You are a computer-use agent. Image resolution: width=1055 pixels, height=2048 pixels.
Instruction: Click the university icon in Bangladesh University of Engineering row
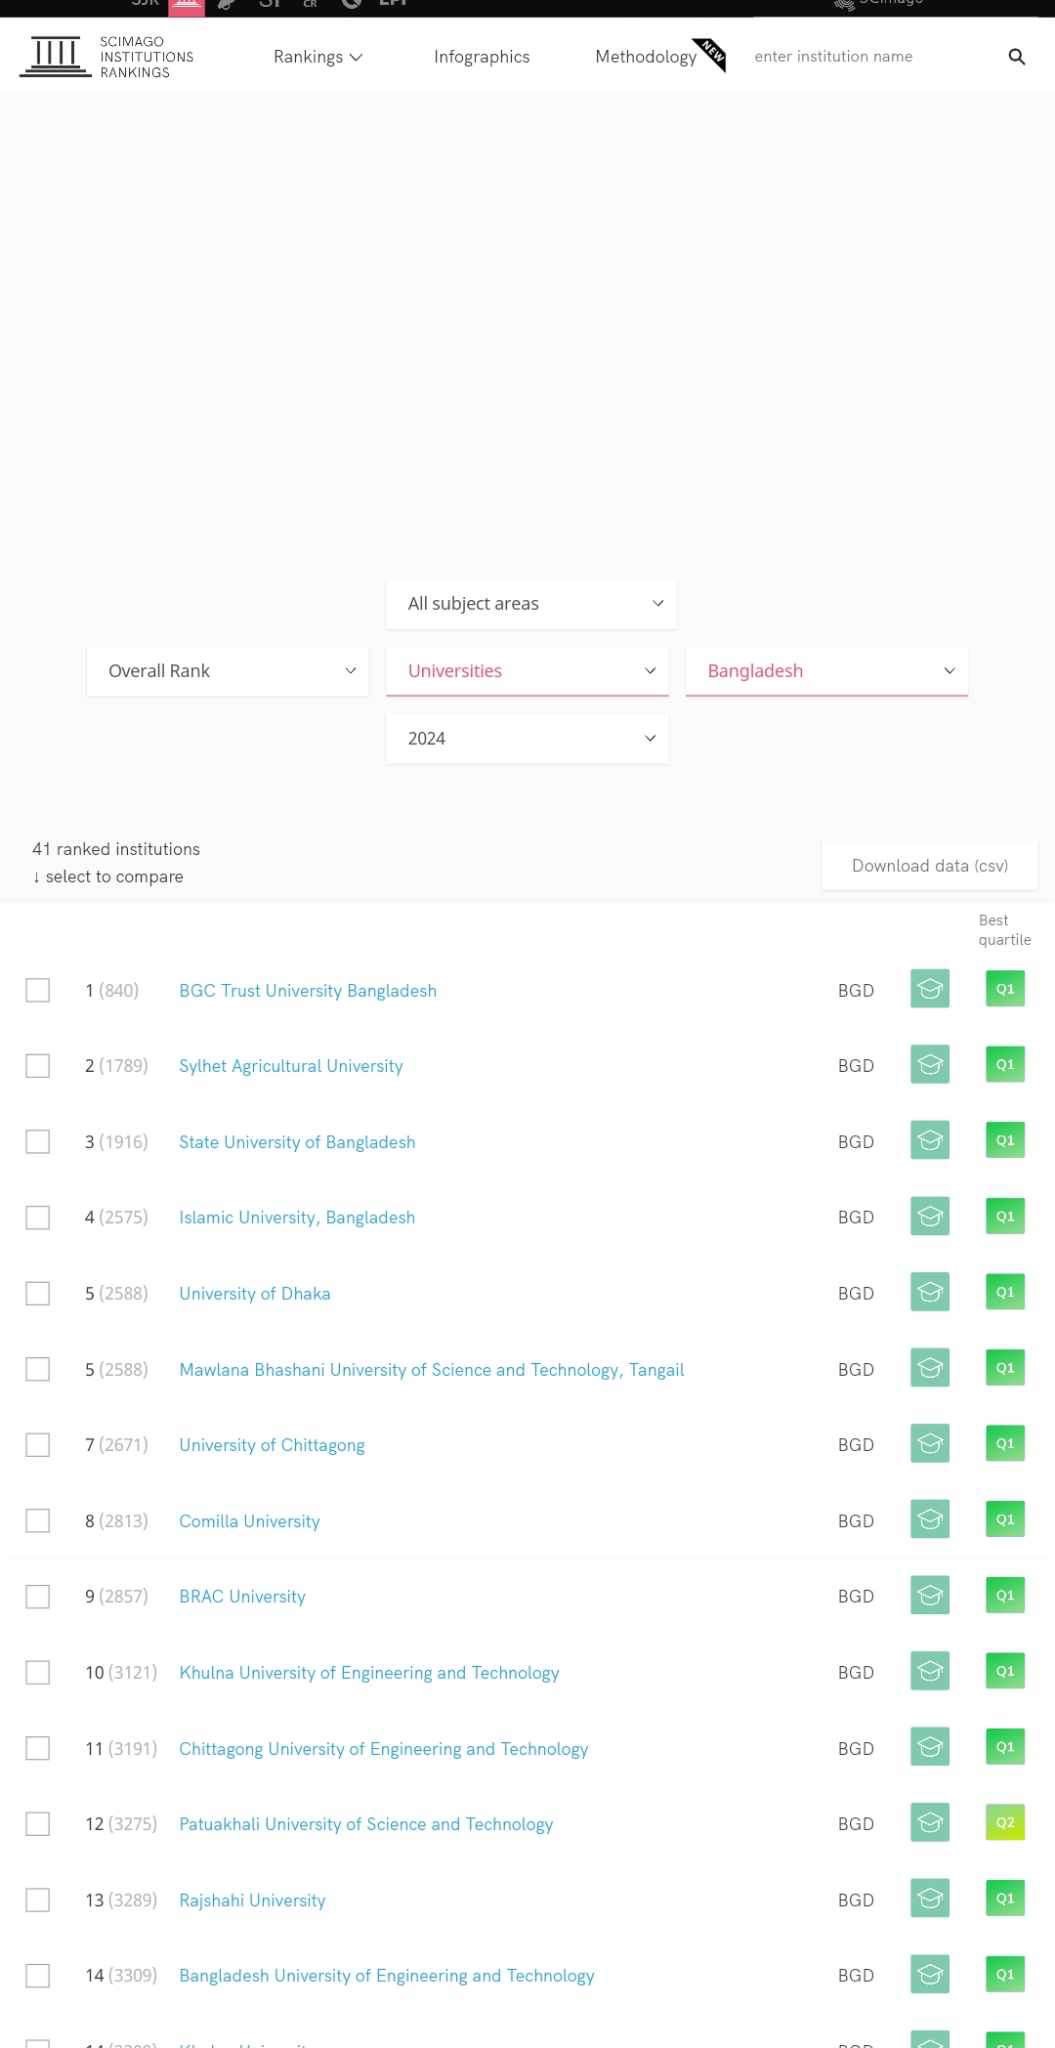click(929, 1975)
